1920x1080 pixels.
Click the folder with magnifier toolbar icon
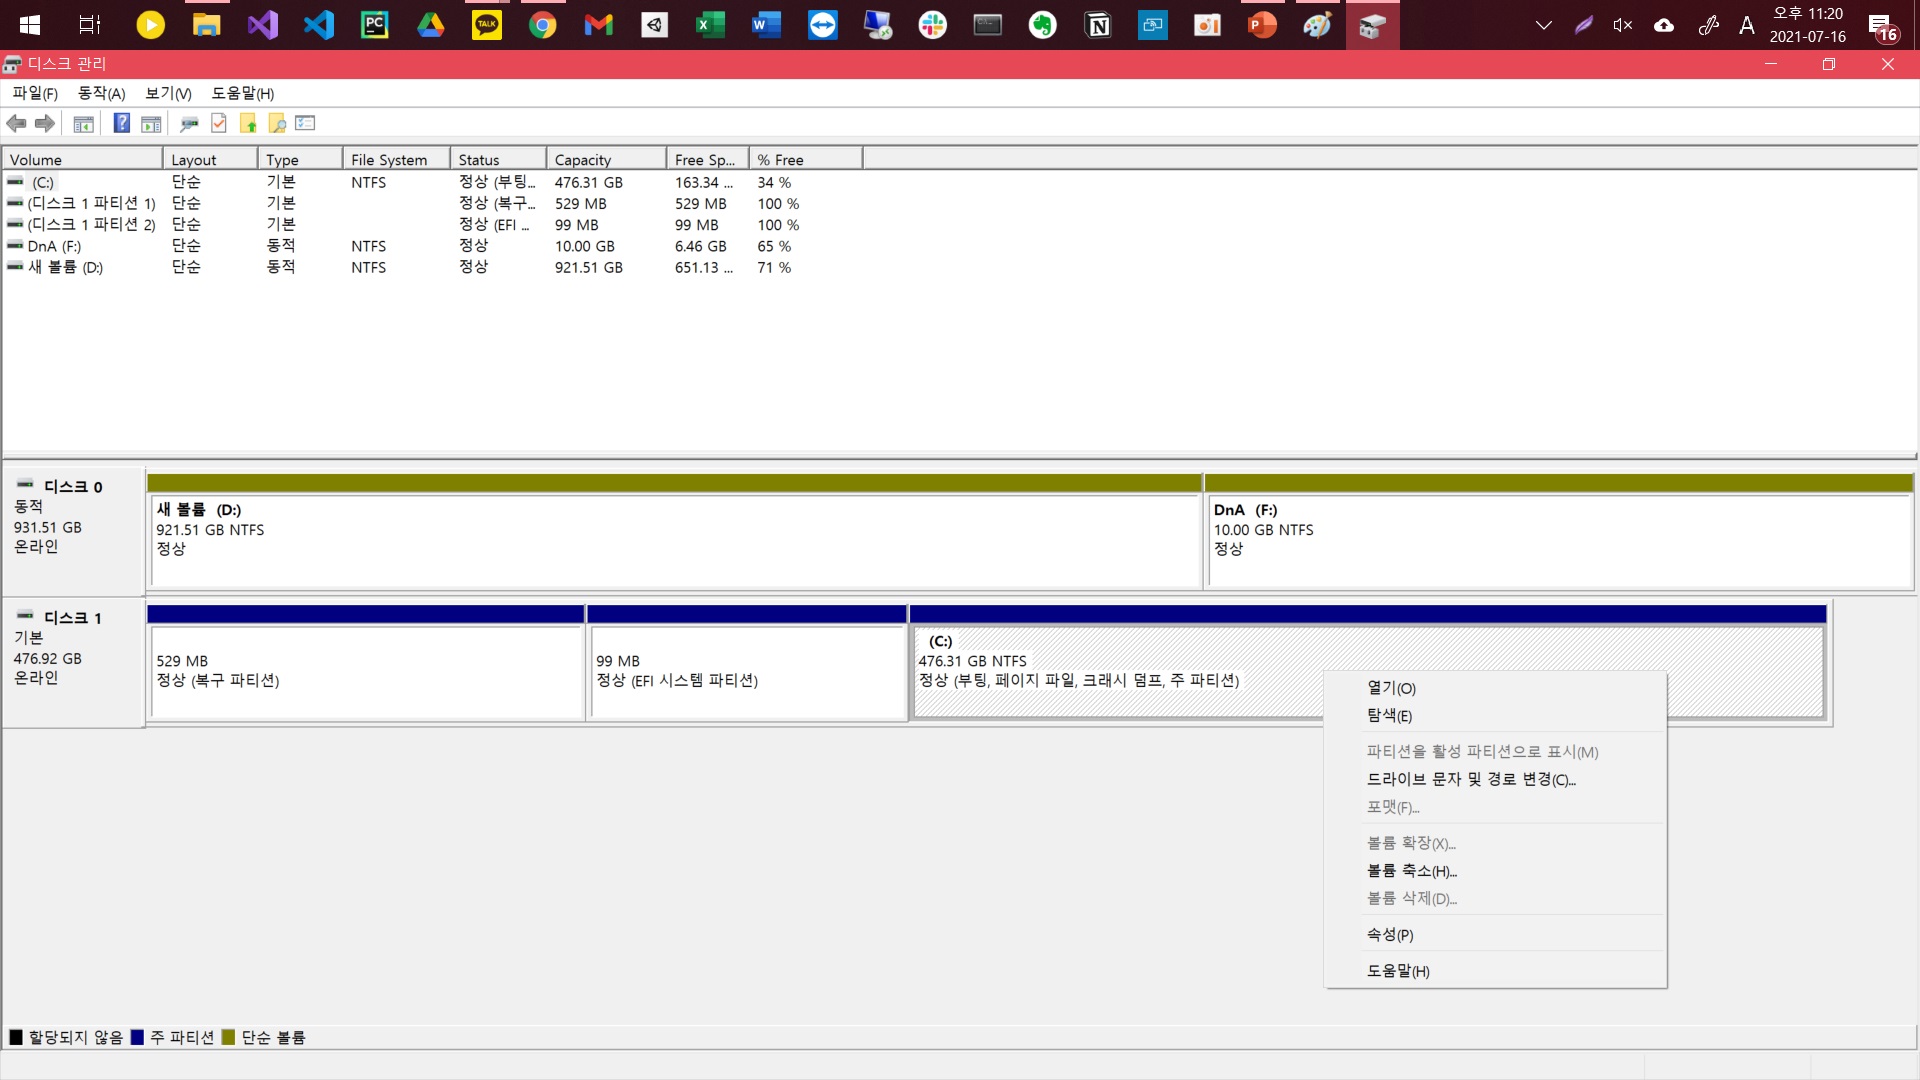coord(277,123)
